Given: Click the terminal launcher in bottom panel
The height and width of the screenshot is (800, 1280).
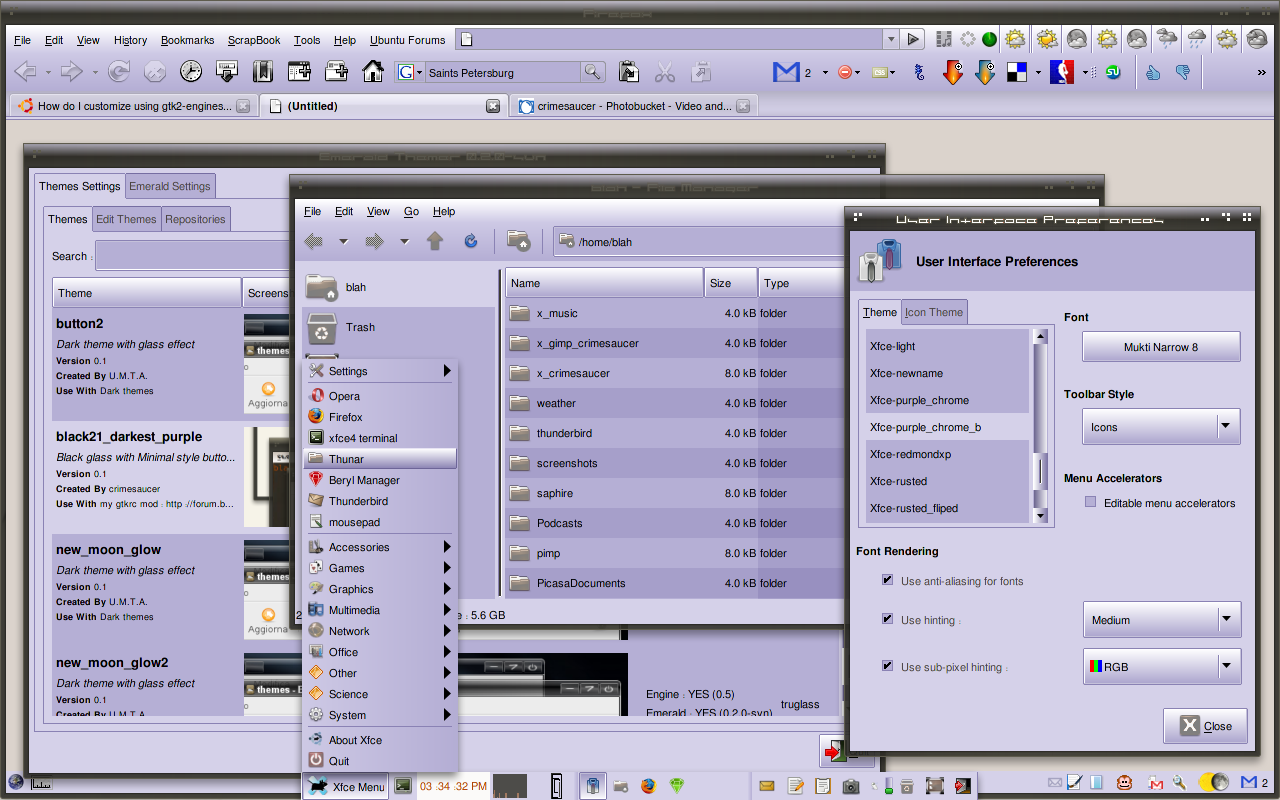Looking at the screenshot, I should tap(403, 786).
